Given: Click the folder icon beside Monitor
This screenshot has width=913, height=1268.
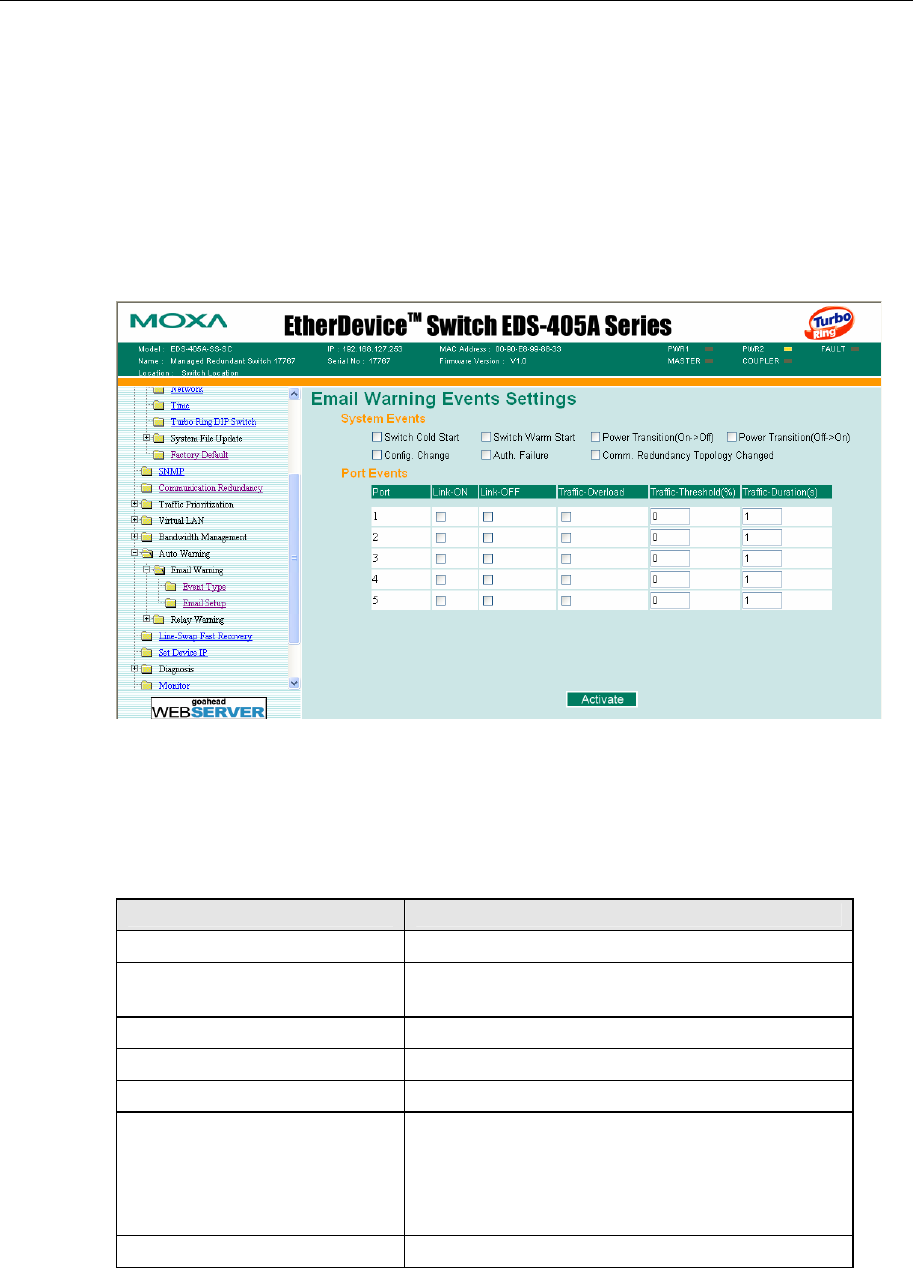Looking at the screenshot, I should coord(148,686).
